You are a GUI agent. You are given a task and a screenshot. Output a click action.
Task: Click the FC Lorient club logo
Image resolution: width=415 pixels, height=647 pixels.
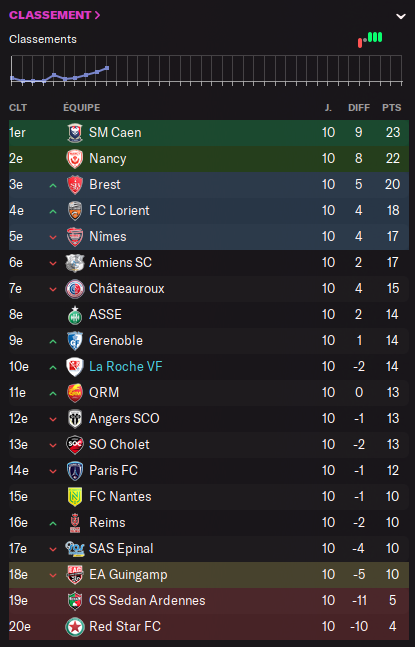[75, 211]
